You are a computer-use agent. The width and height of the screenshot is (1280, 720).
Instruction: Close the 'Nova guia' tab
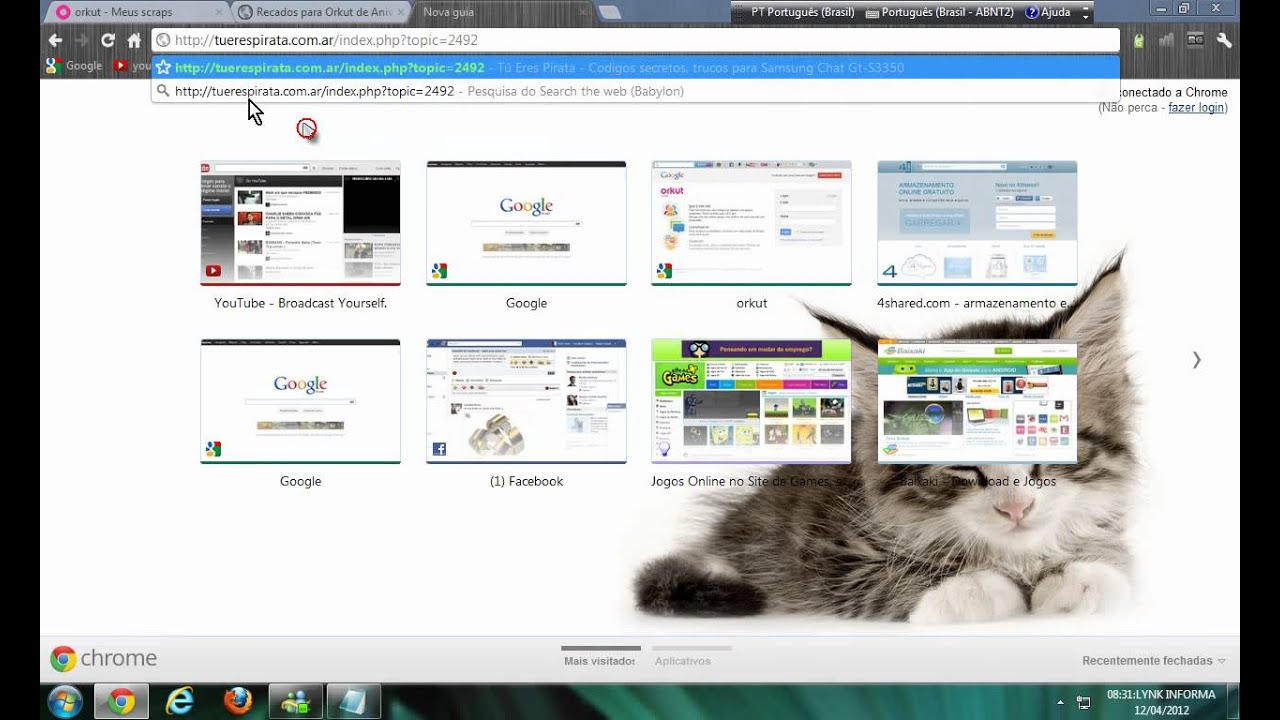(x=582, y=12)
